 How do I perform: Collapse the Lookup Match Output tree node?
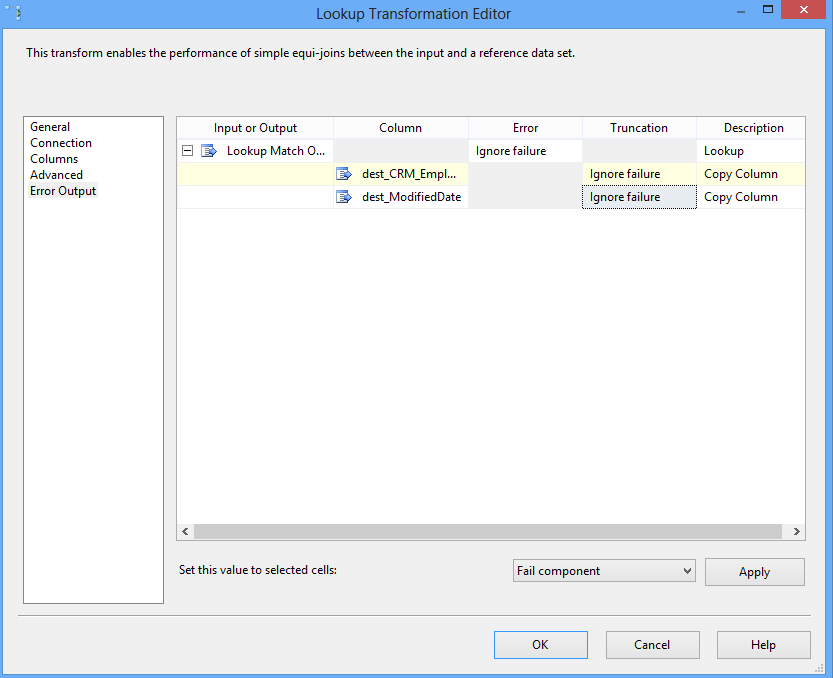click(188, 151)
